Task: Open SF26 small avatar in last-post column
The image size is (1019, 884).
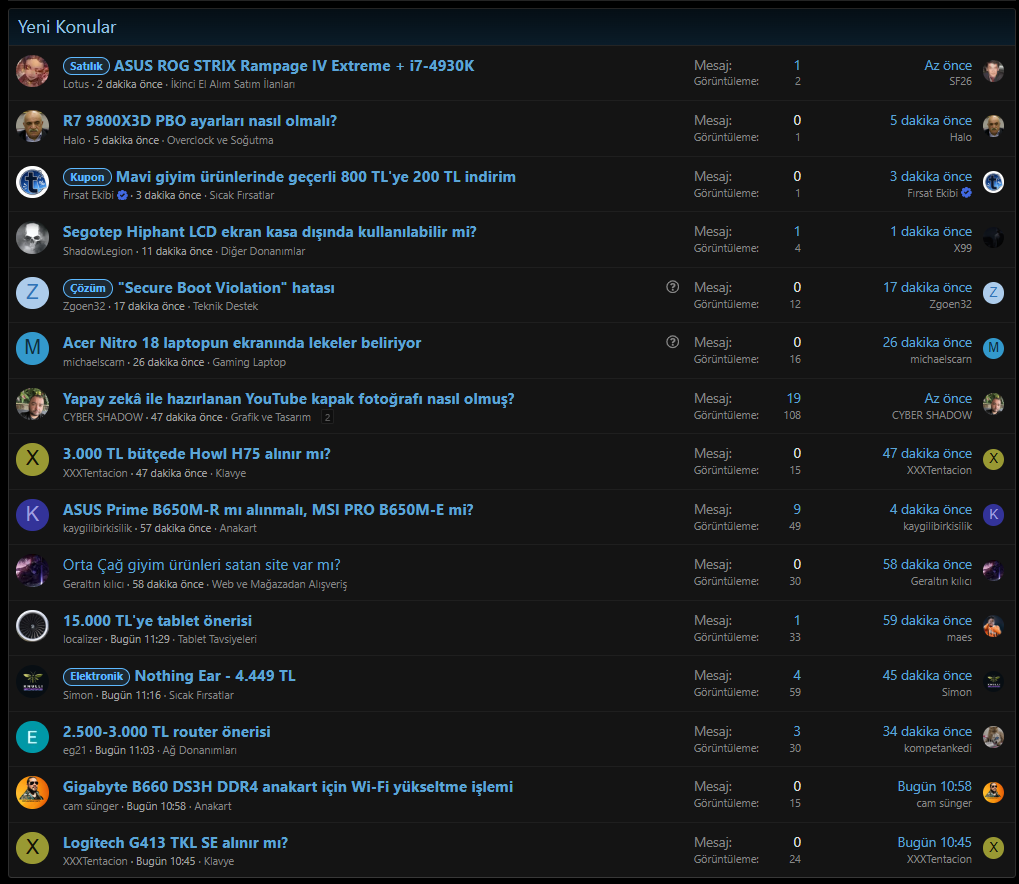Action: (x=993, y=72)
